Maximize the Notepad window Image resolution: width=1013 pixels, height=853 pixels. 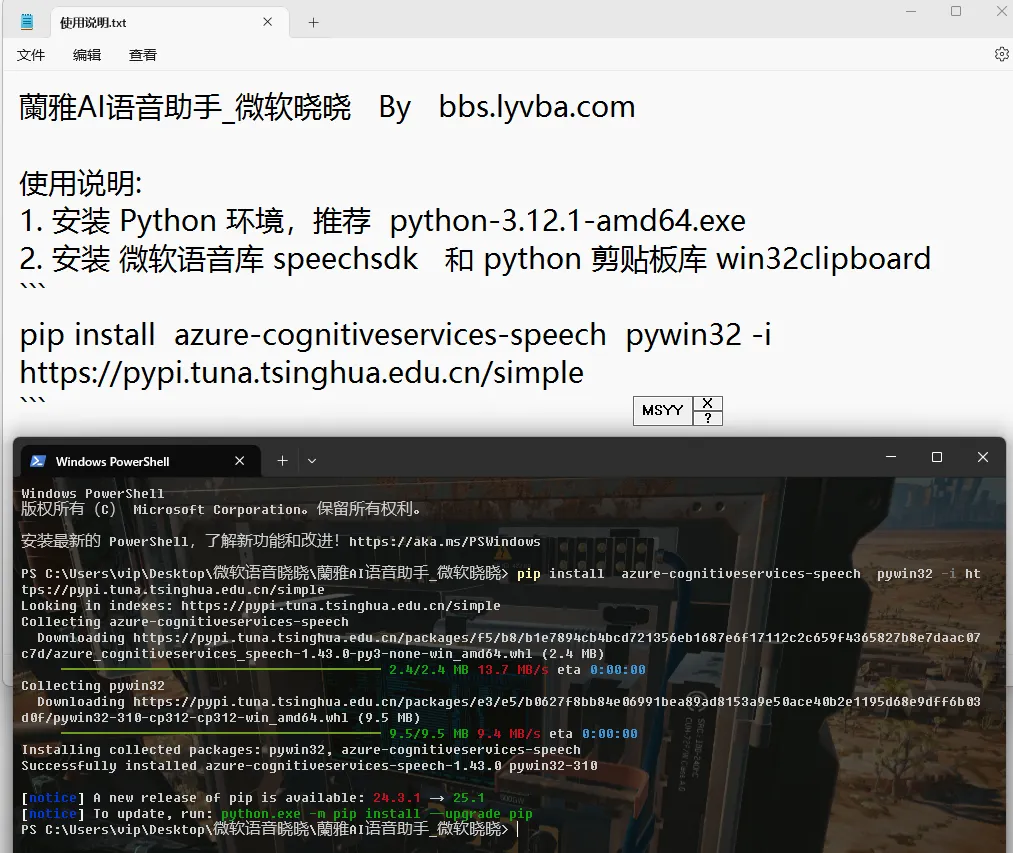pos(956,11)
